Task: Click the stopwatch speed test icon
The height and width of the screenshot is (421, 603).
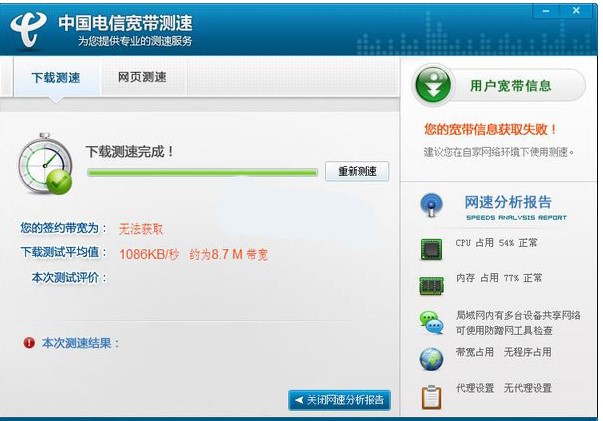Action: pos(45,165)
